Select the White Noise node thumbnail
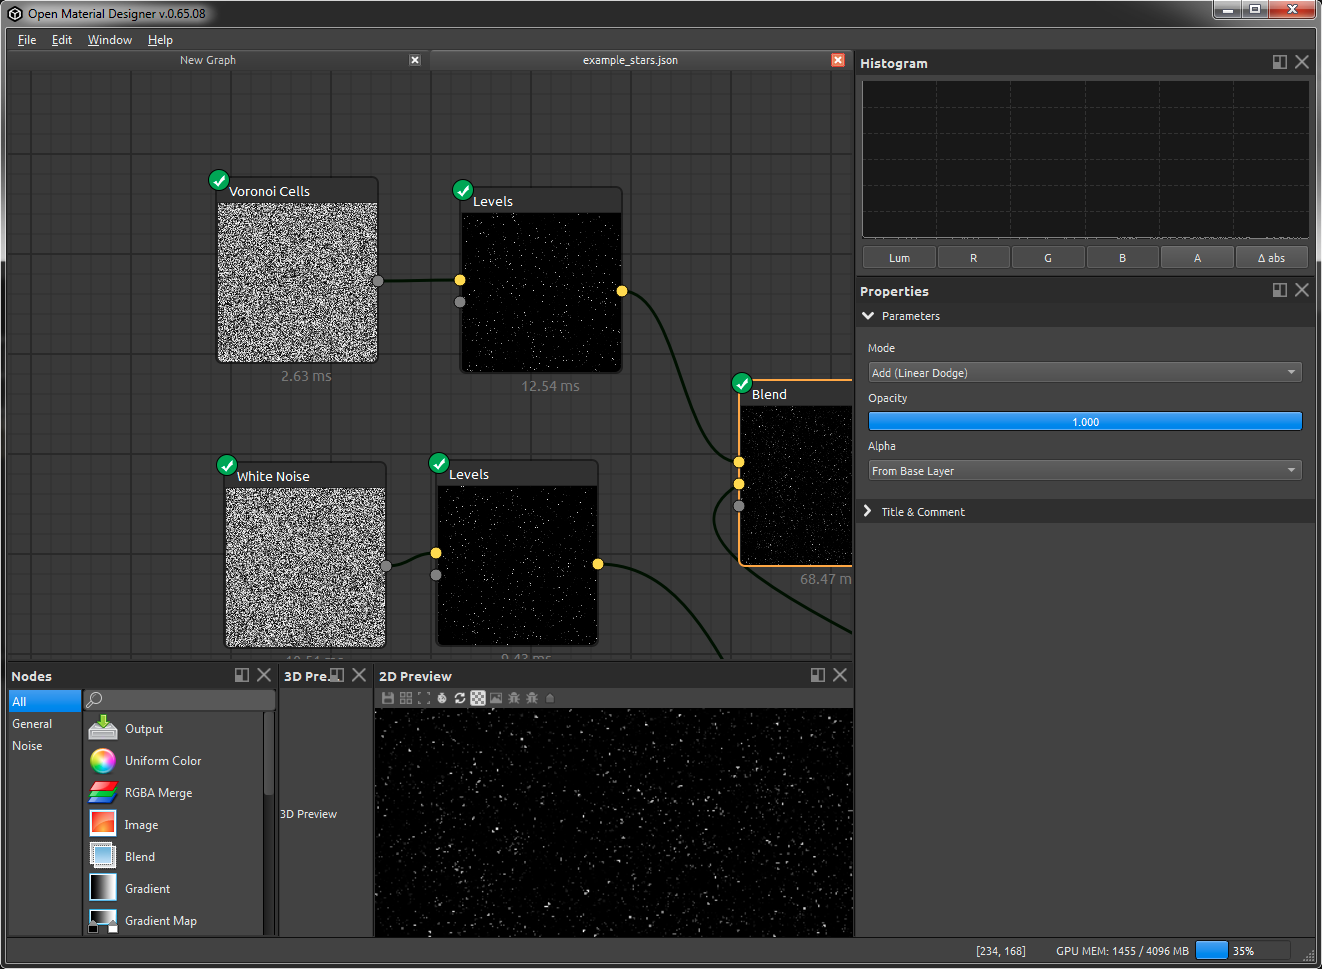The width and height of the screenshot is (1322, 969). coord(306,567)
